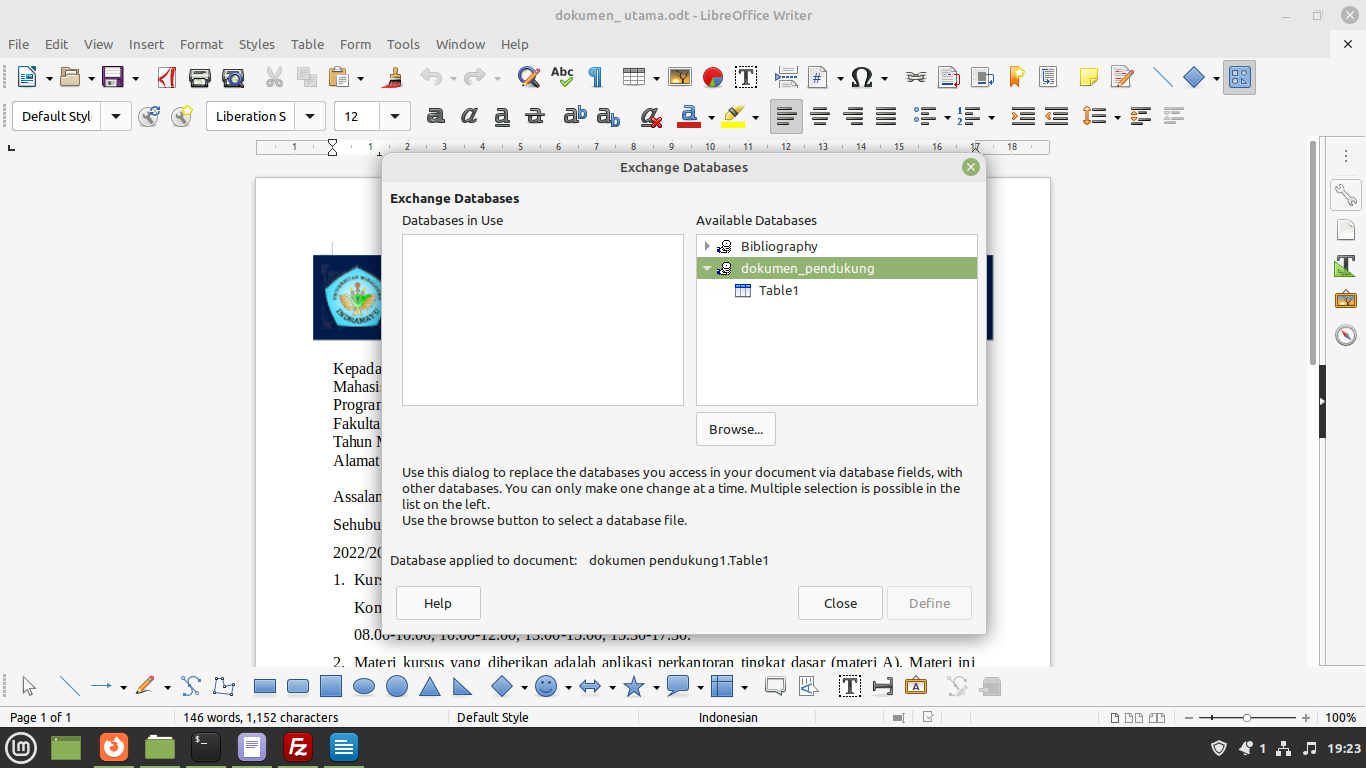
Task: Toggle Italic formatting button
Action: point(468,116)
